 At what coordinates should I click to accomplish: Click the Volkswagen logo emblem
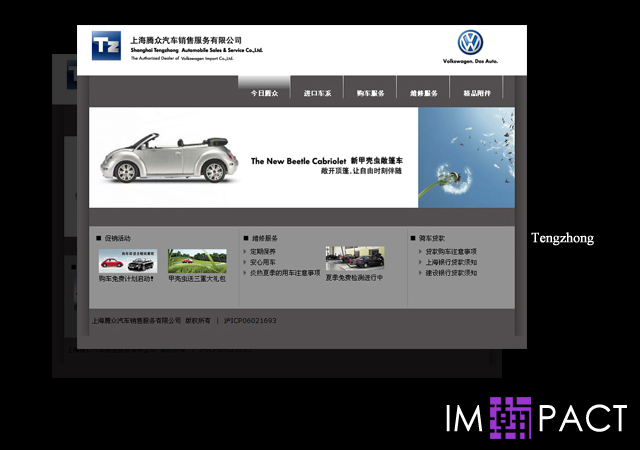pyautogui.click(x=470, y=42)
